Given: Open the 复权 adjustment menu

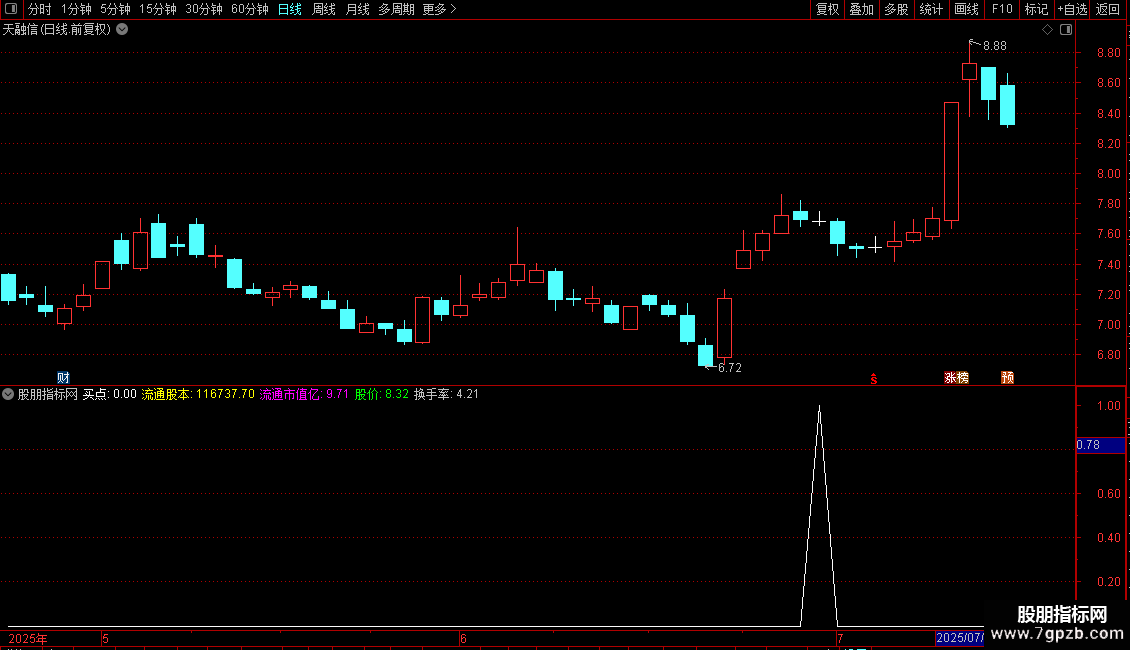Looking at the screenshot, I should tap(827, 9).
